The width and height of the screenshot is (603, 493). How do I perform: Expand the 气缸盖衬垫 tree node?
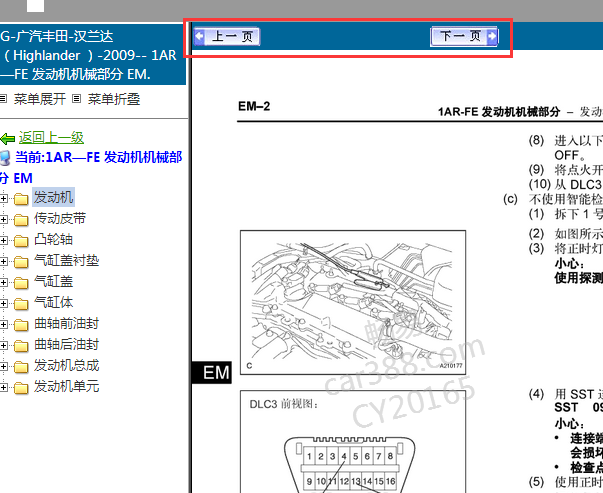pyautogui.click(x=3, y=261)
